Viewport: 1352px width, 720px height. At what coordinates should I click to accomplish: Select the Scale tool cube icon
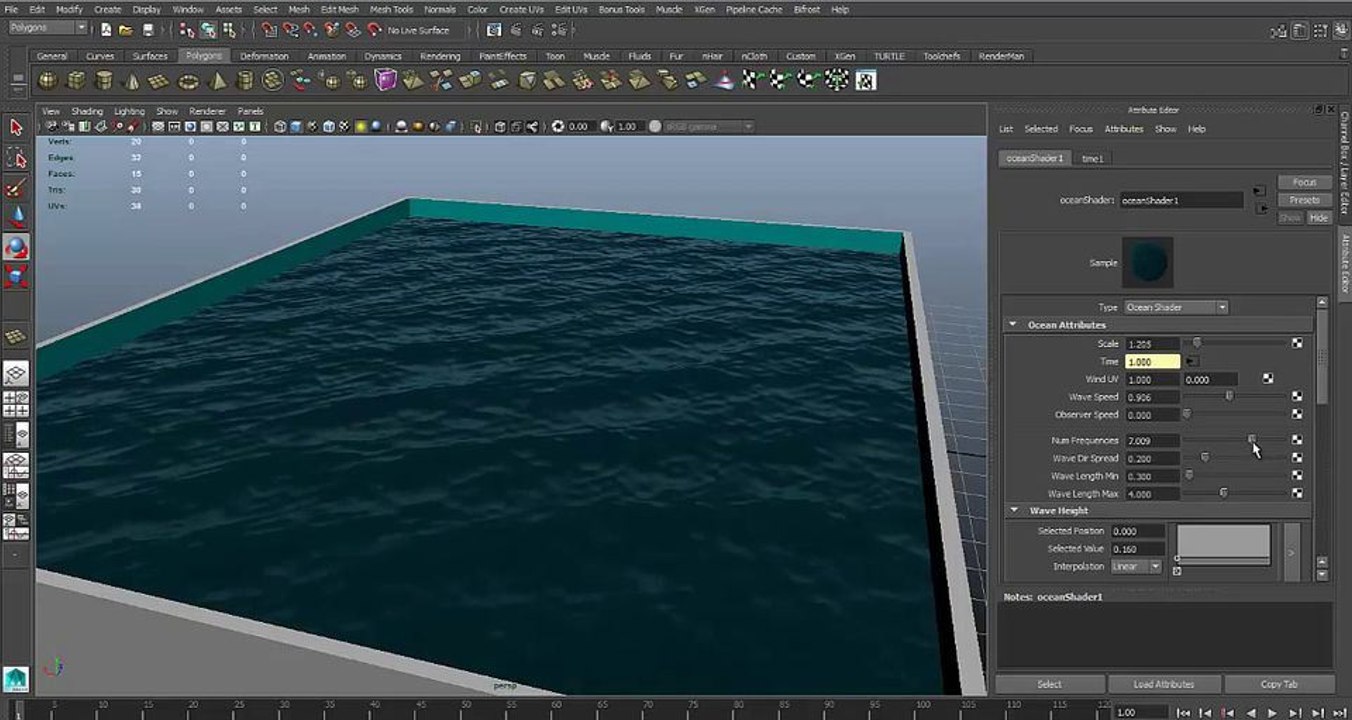(x=16, y=276)
